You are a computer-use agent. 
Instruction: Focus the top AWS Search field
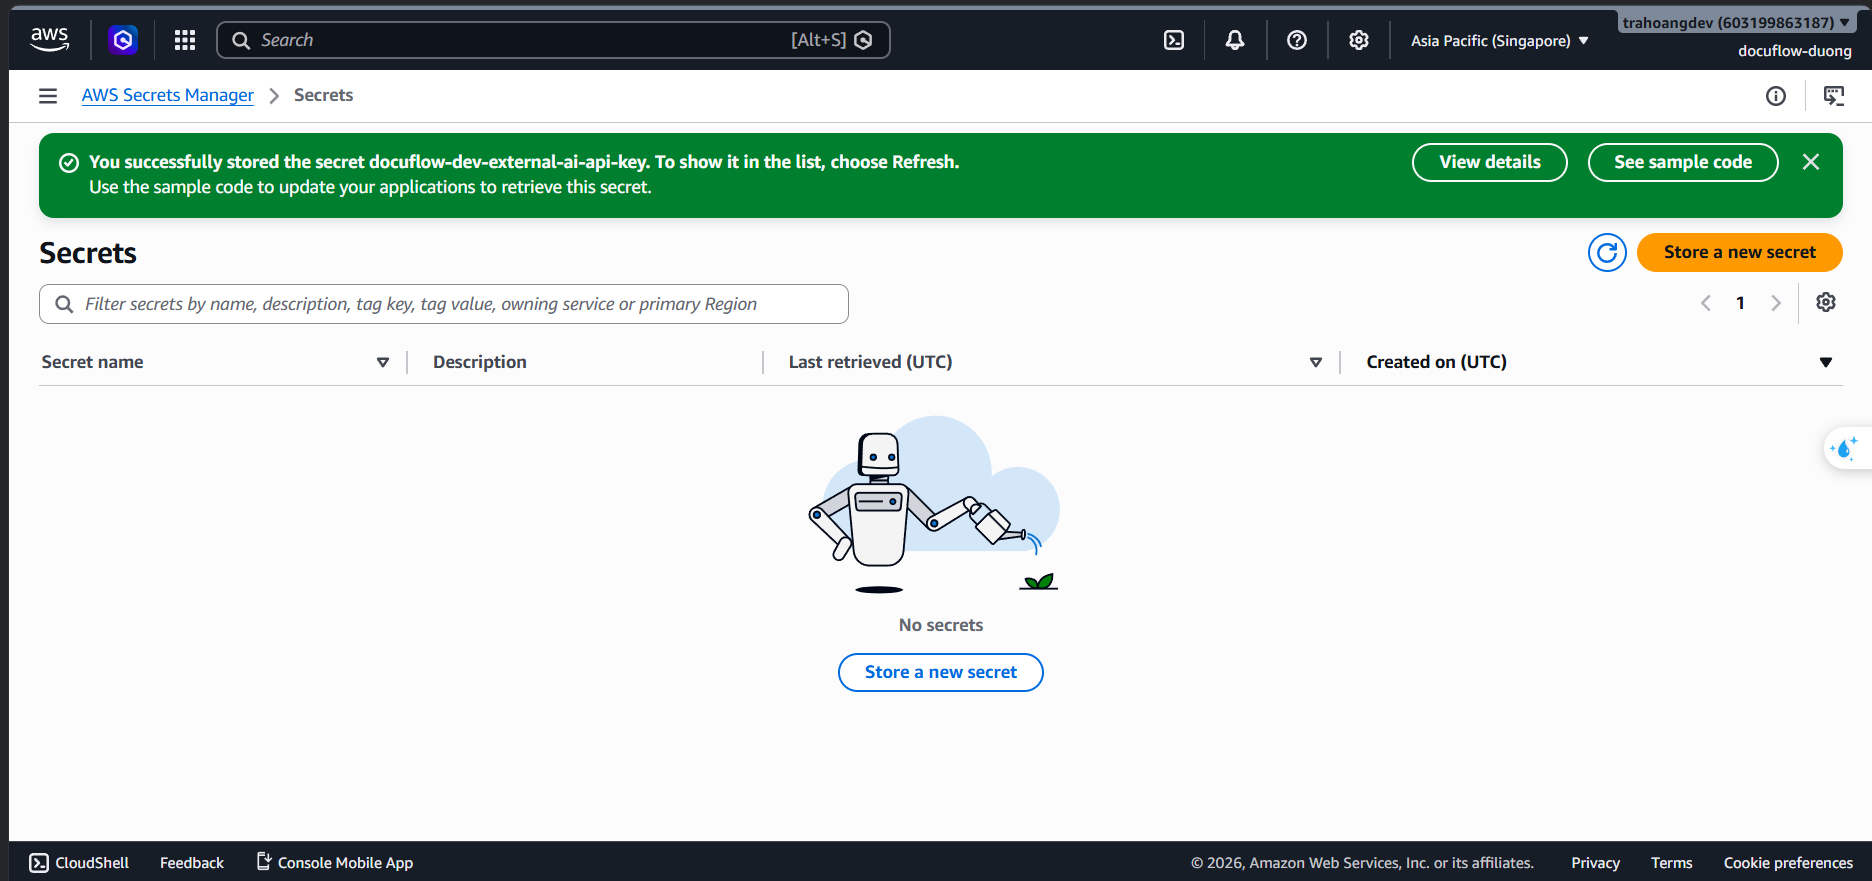[x=553, y=40]
